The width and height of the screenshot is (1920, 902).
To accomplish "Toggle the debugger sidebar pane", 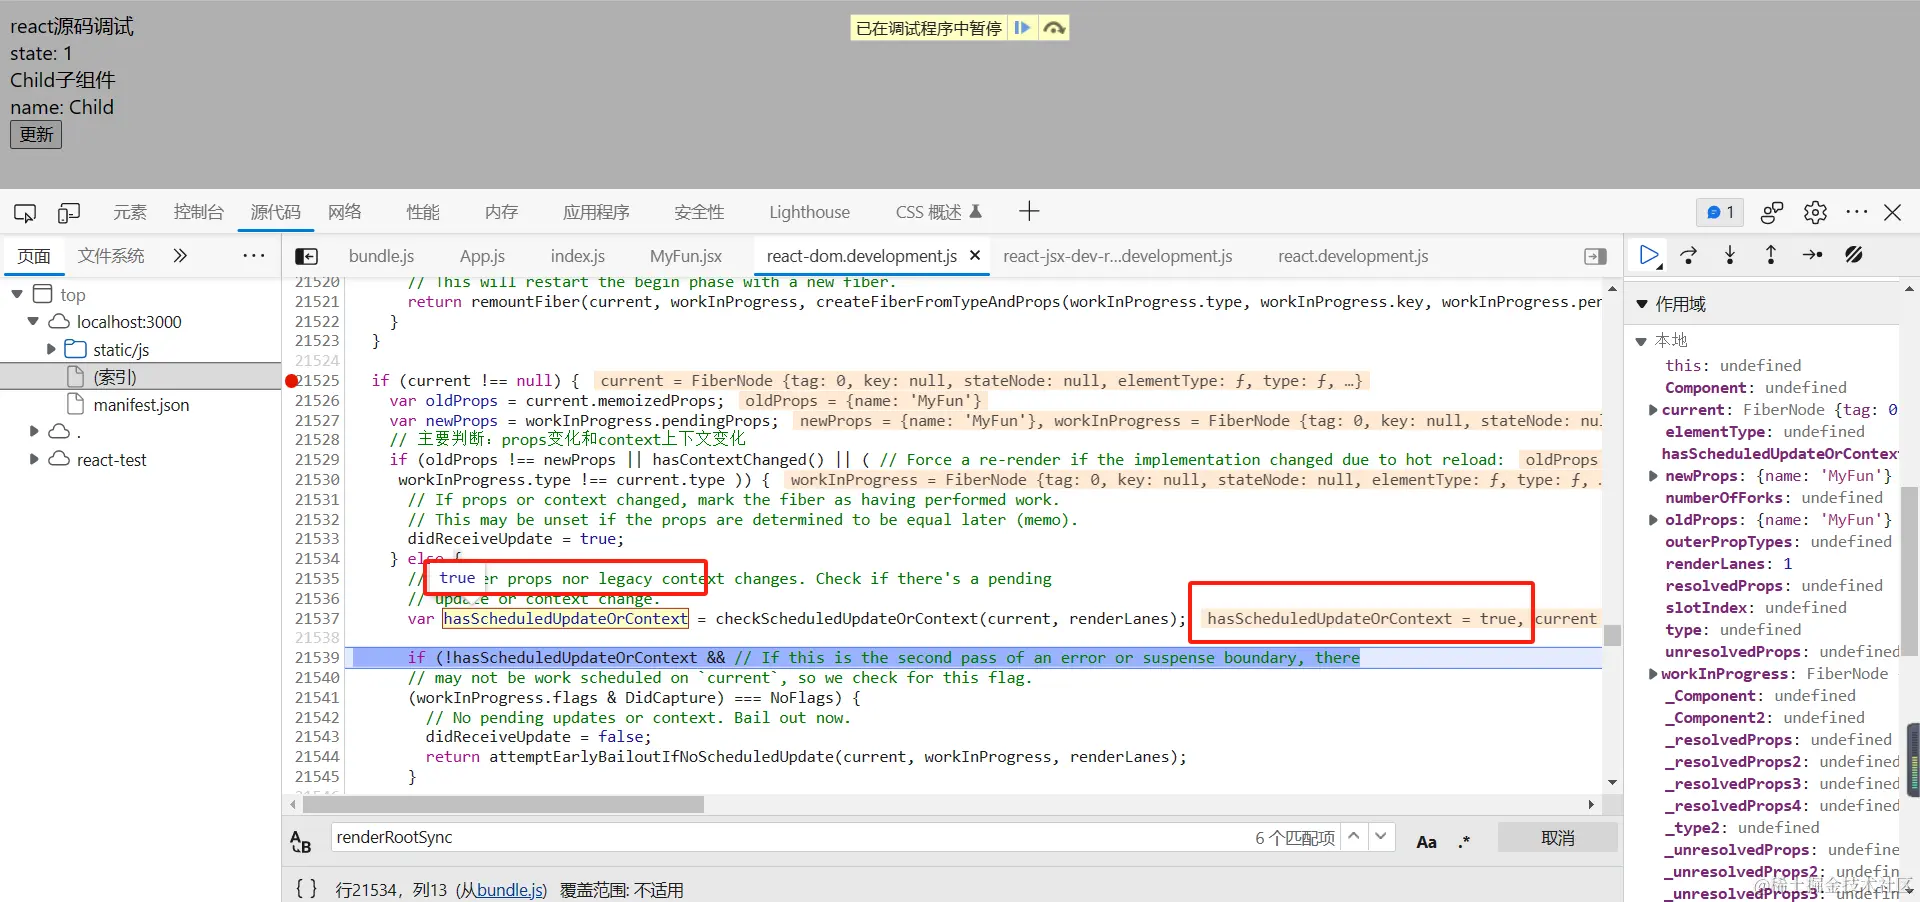I will pyautogui.click(x=1596, y=257).
